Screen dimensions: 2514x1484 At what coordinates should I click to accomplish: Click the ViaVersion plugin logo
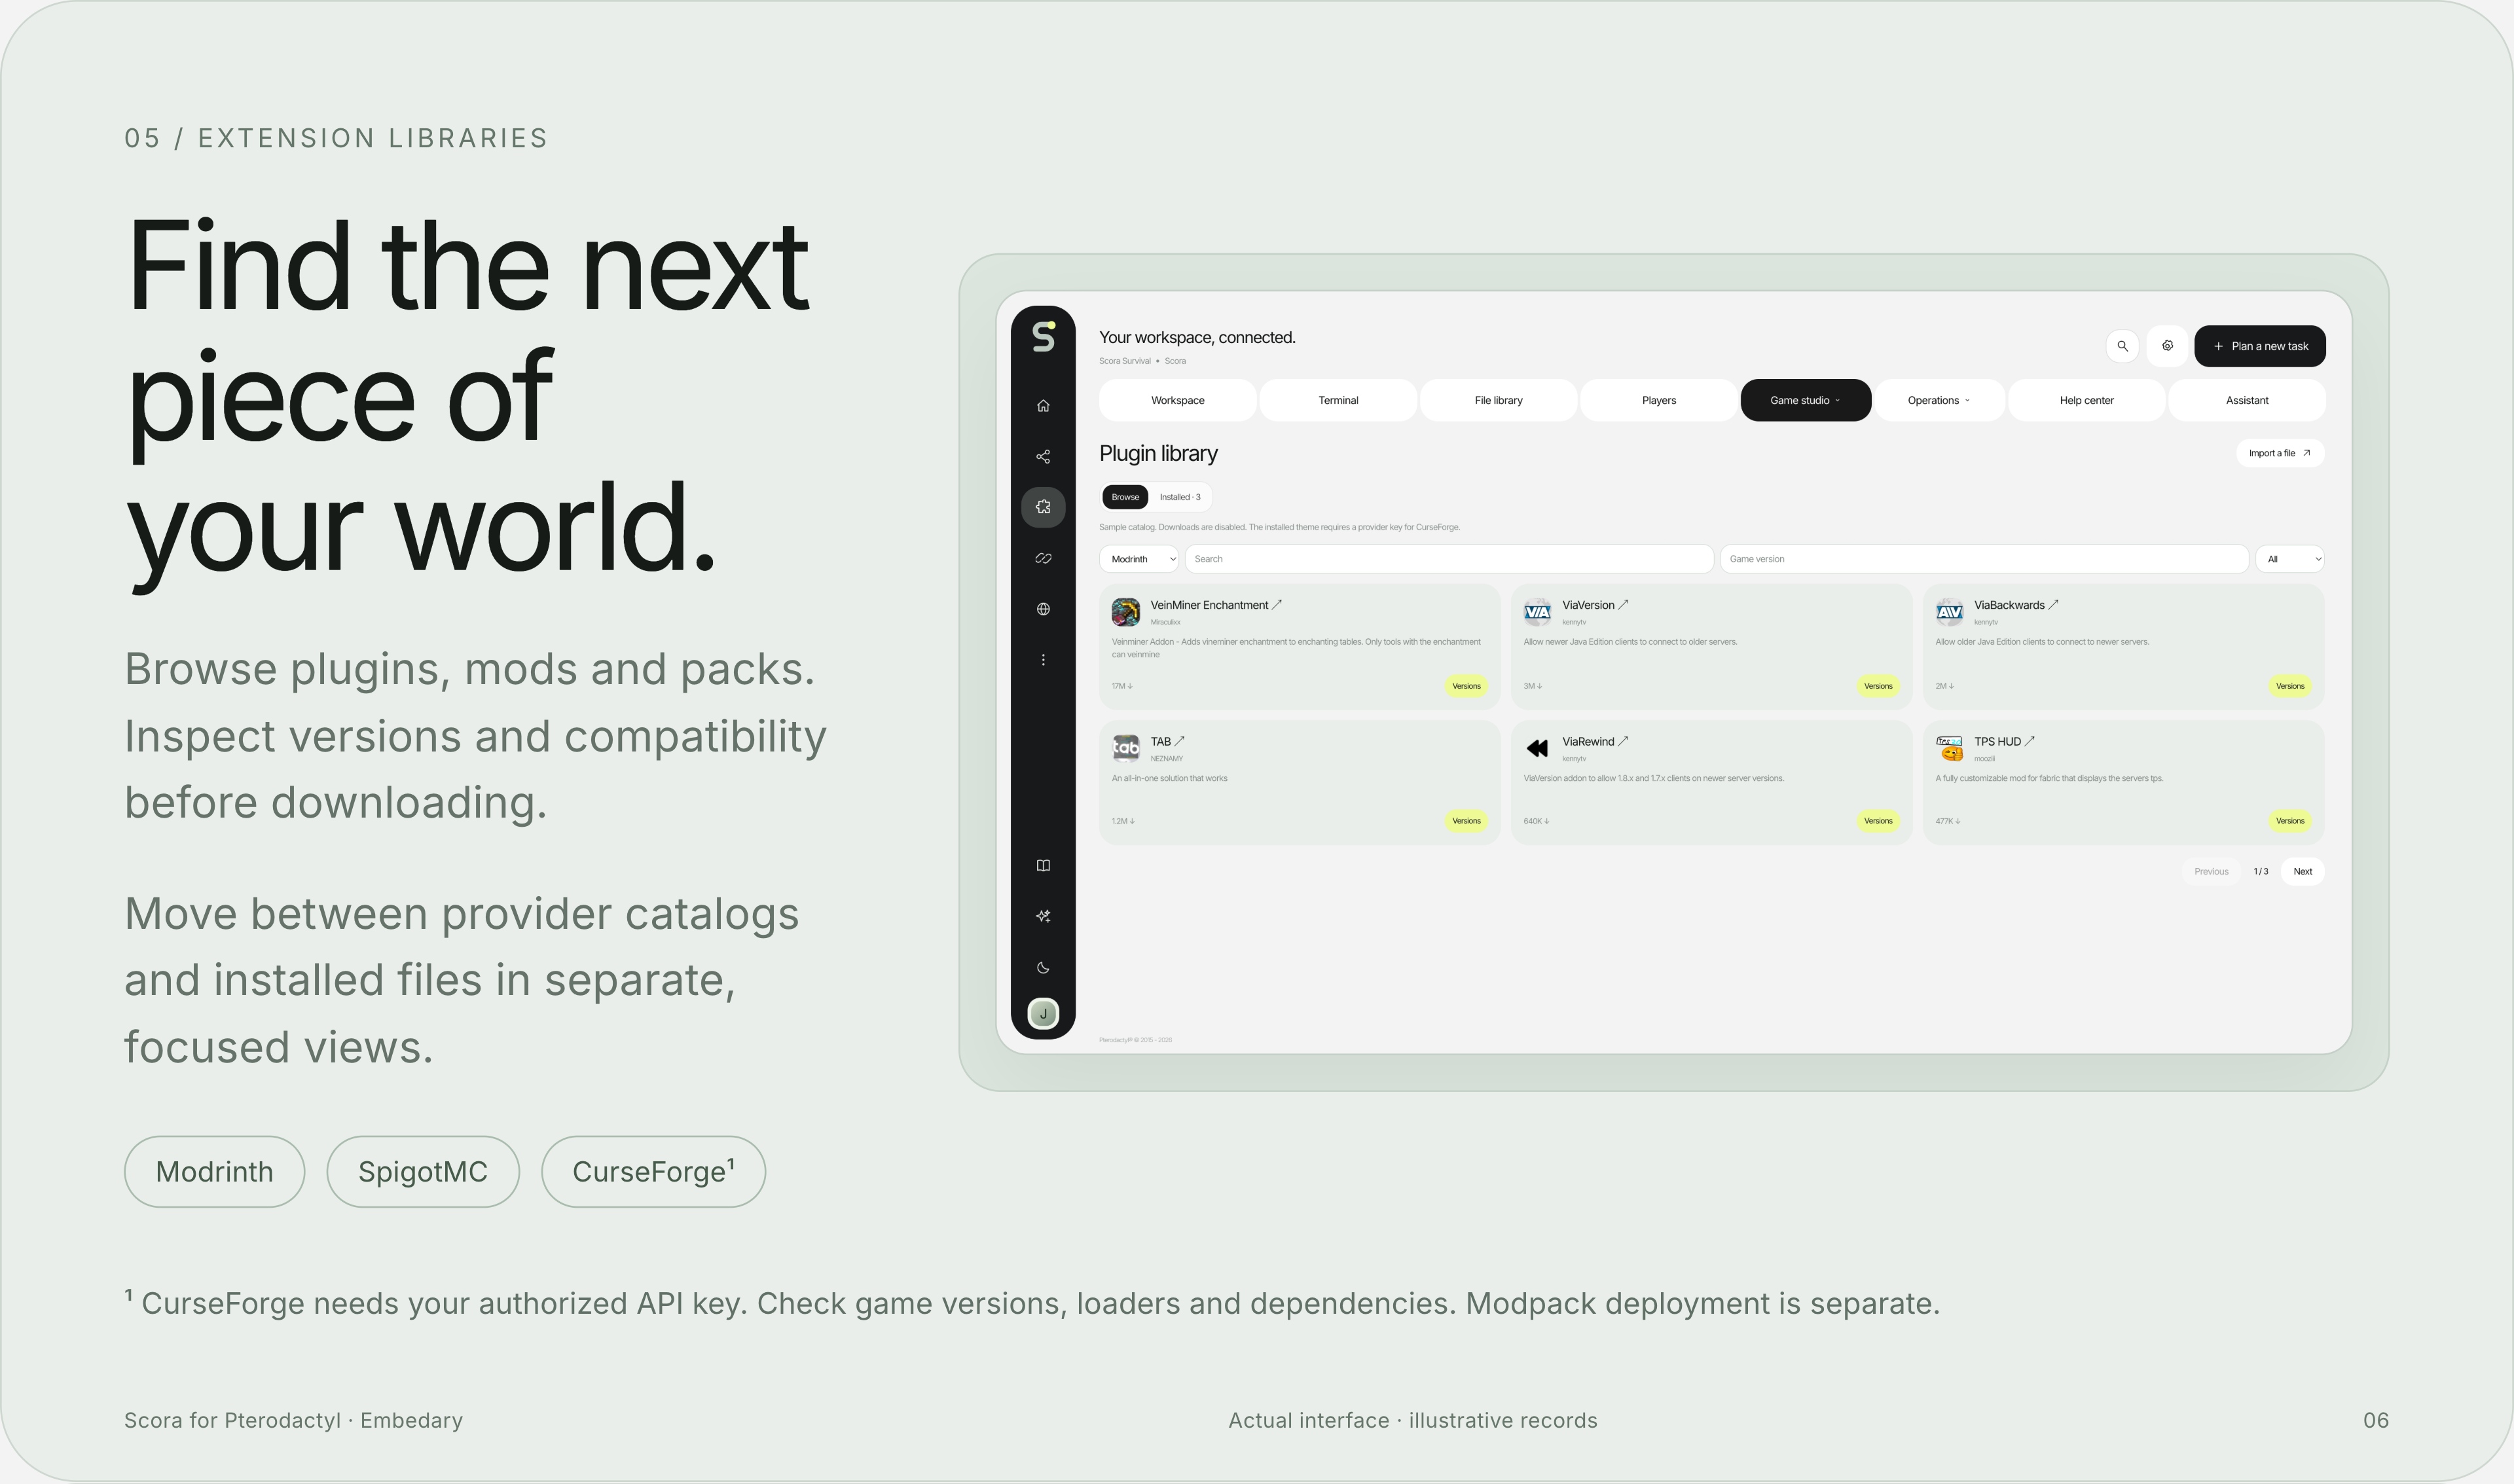pyautogui.click(x=1537, y=612)
